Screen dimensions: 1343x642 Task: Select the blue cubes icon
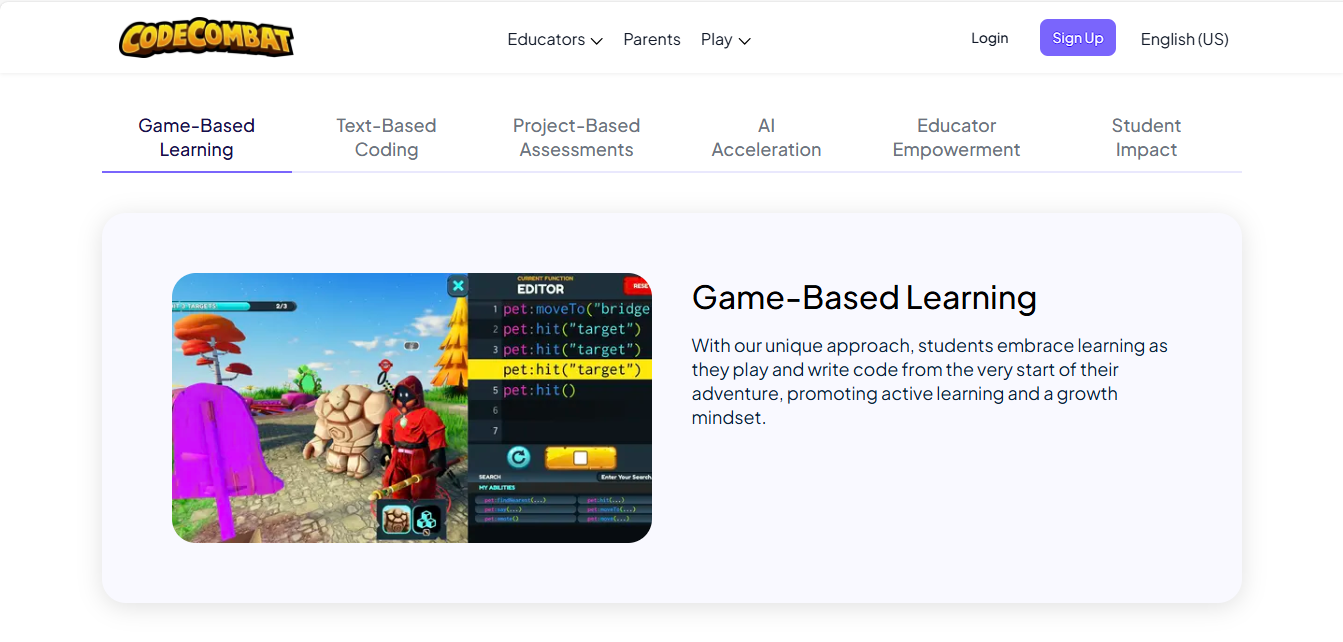[x=427, y=519]
